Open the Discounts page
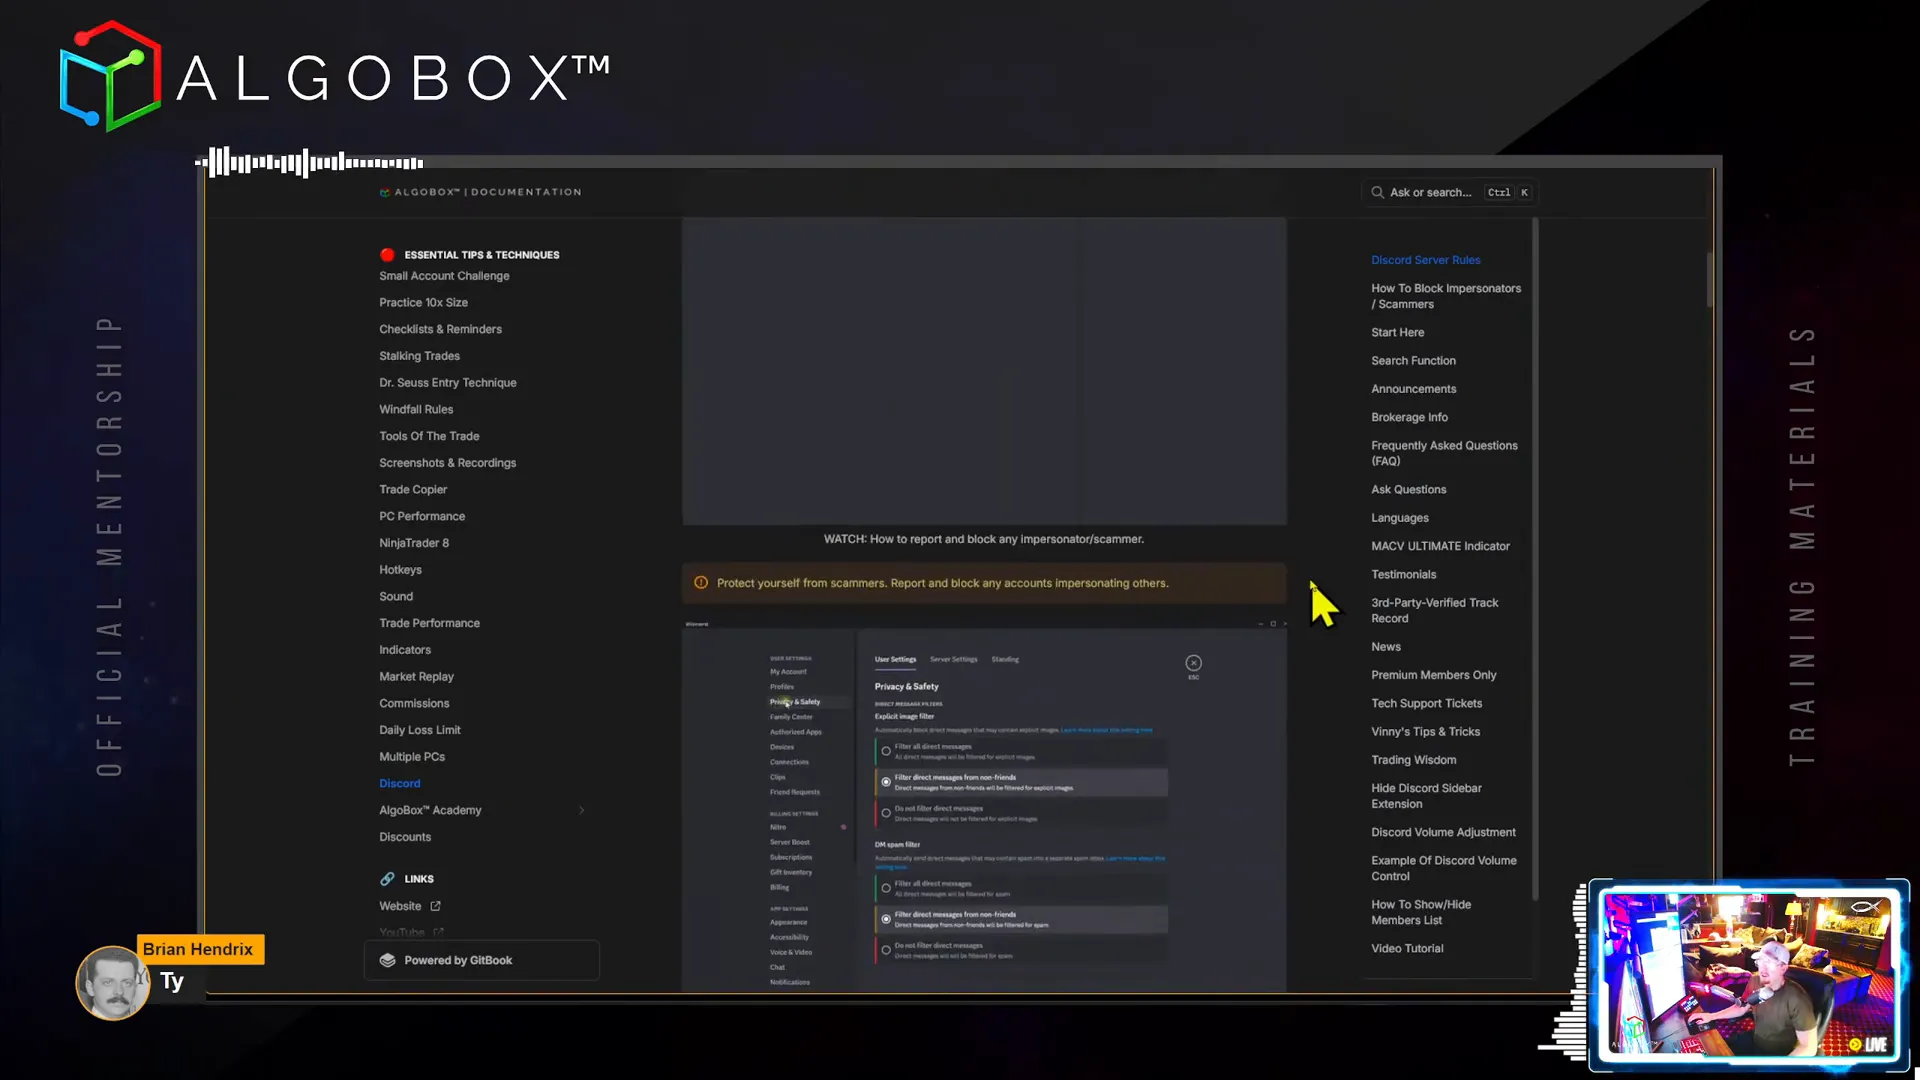 pyautogui.click(x=405, y=837)
